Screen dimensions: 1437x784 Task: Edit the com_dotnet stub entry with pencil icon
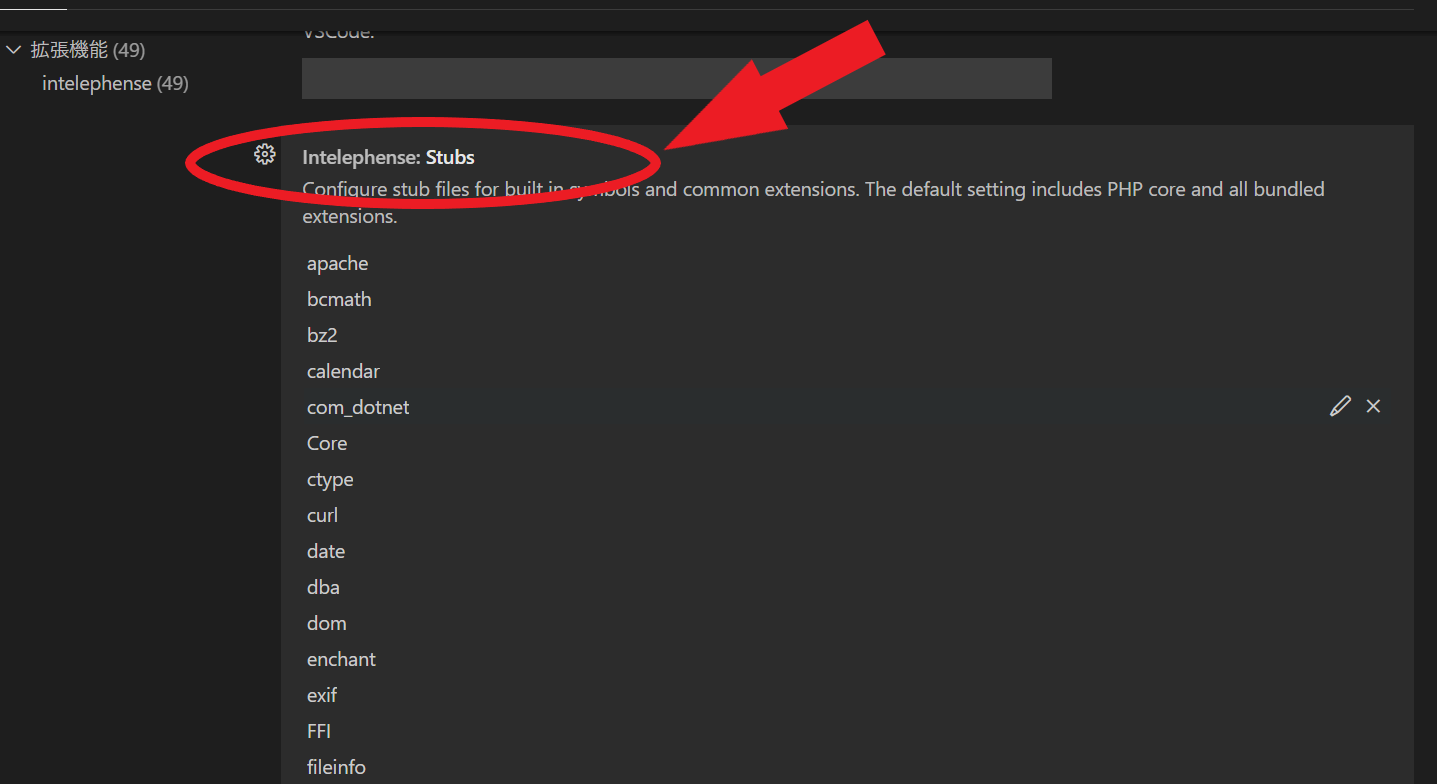point(1340,406)
